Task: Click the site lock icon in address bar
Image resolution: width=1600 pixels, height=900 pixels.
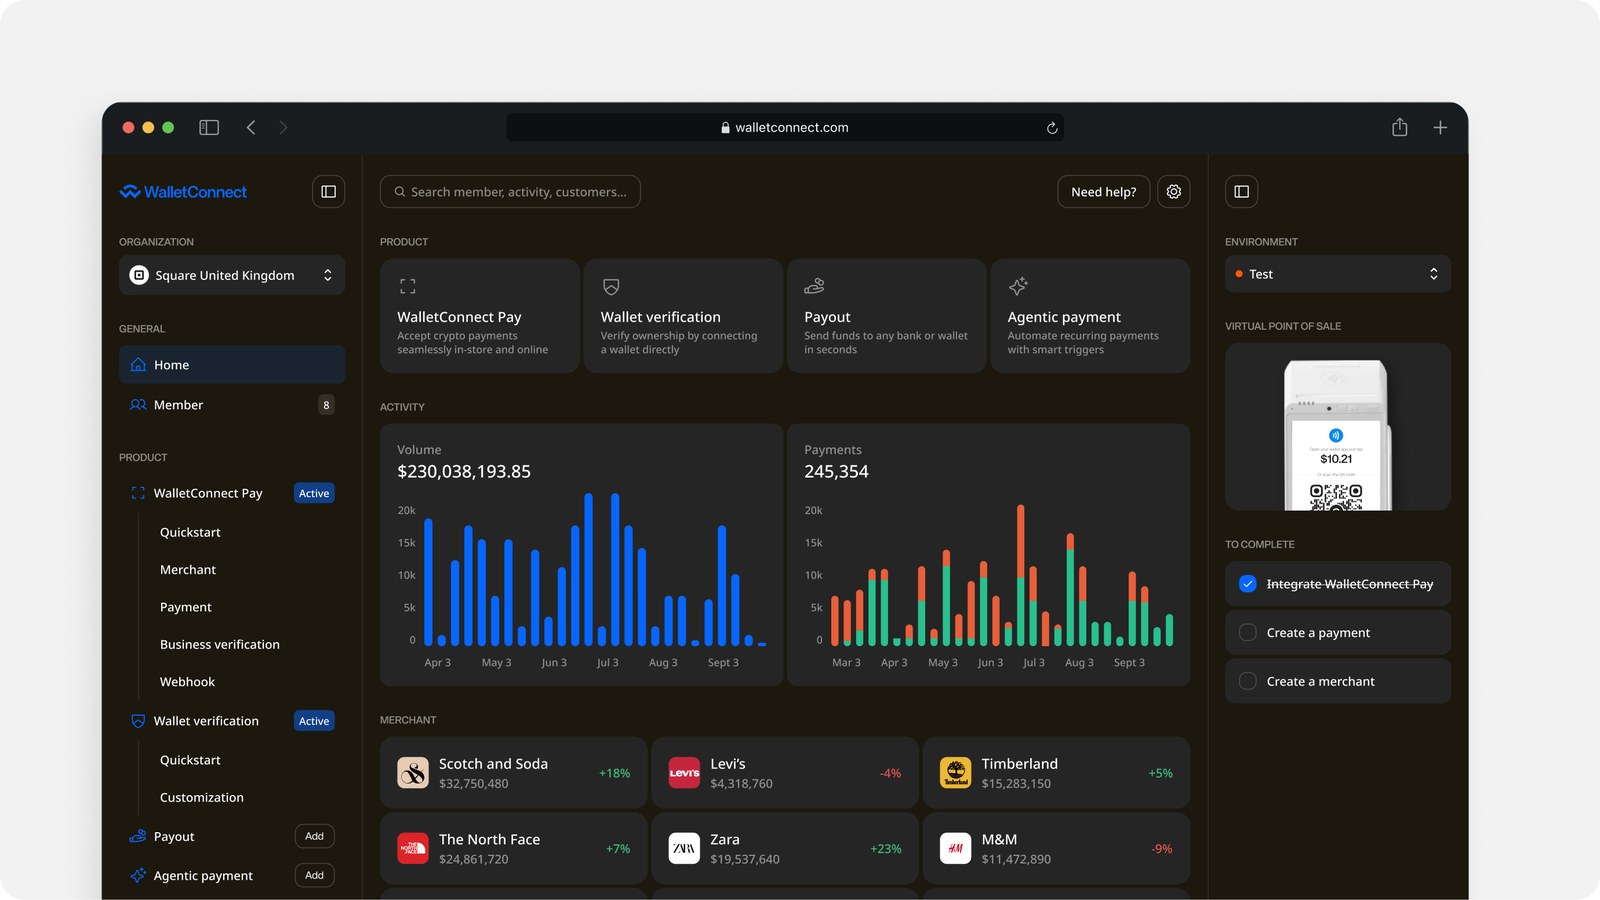Action: point(725,128)
